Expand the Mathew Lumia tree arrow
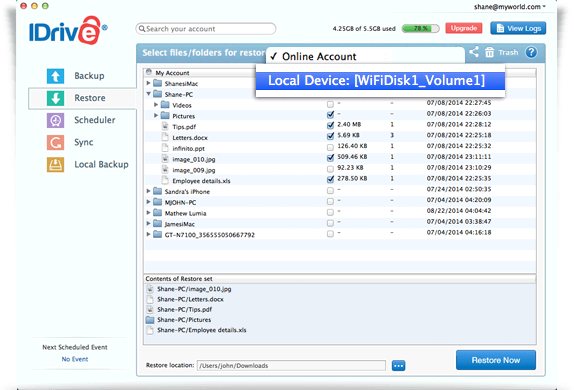Image resolution: width=574 pixels, height=390 pixels. (148, 212)
